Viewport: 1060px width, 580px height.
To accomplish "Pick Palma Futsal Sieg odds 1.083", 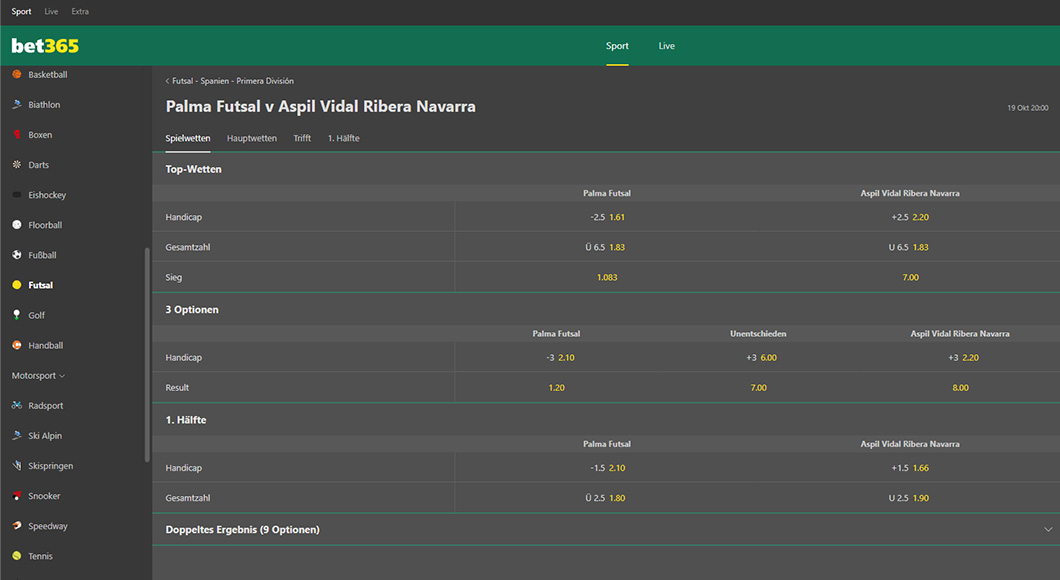I will tap(607, 277).
